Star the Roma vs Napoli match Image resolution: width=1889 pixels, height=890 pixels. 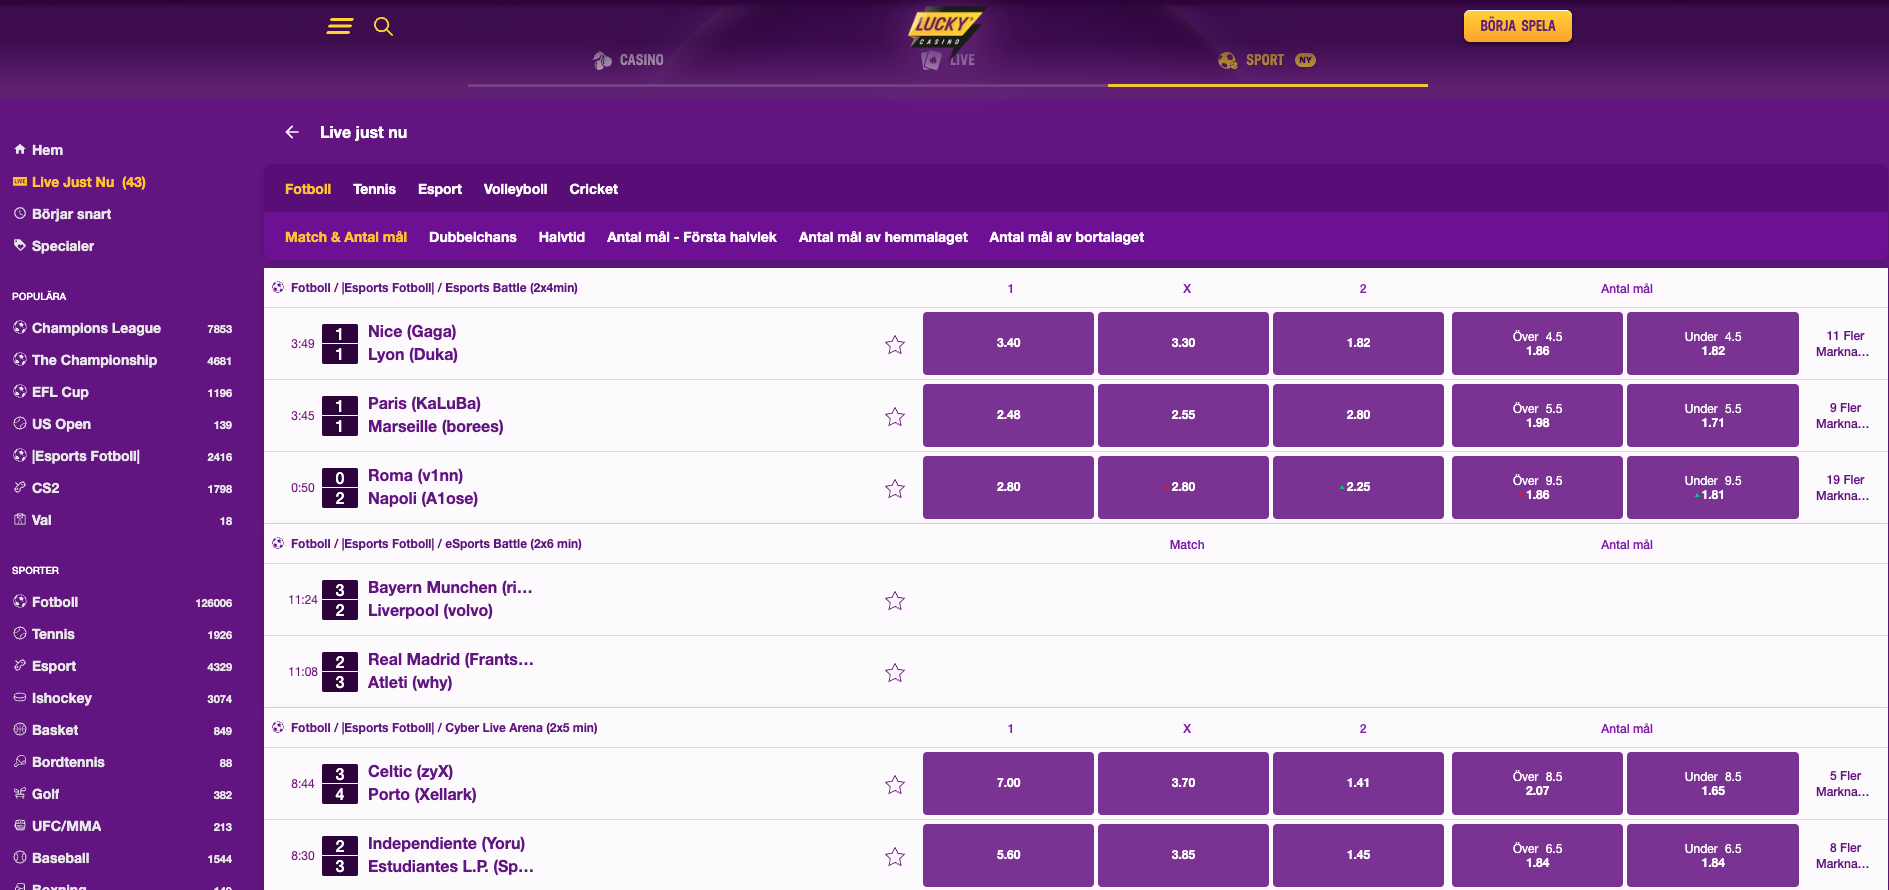[895, 488]
